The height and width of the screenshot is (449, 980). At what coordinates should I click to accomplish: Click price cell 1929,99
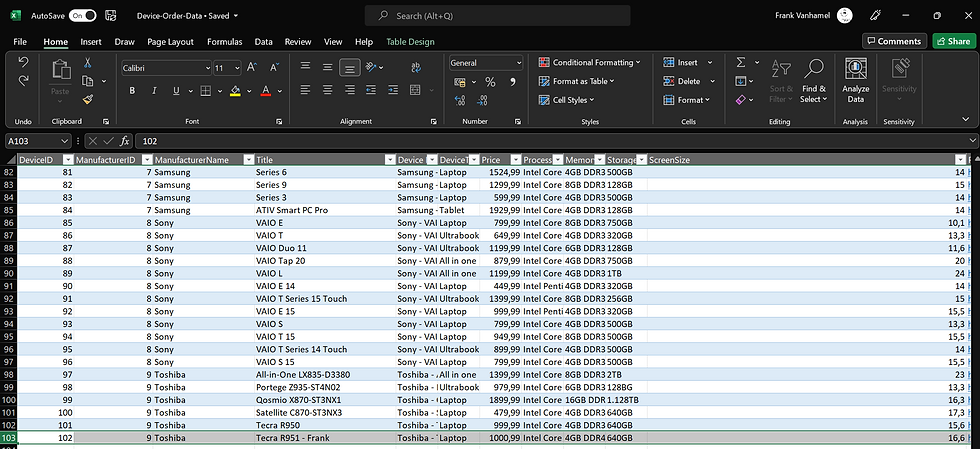pos(500,210)
